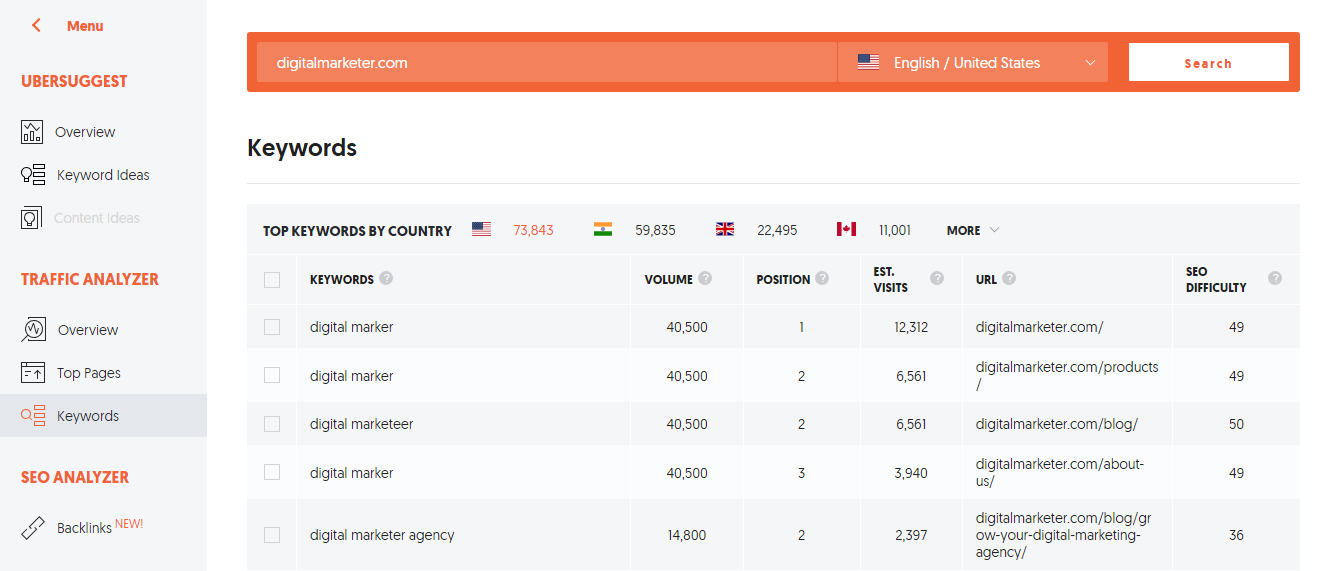
Task: Click the 73,843 US keyword count
Action: pyautogui.click(x=533, y=230)
